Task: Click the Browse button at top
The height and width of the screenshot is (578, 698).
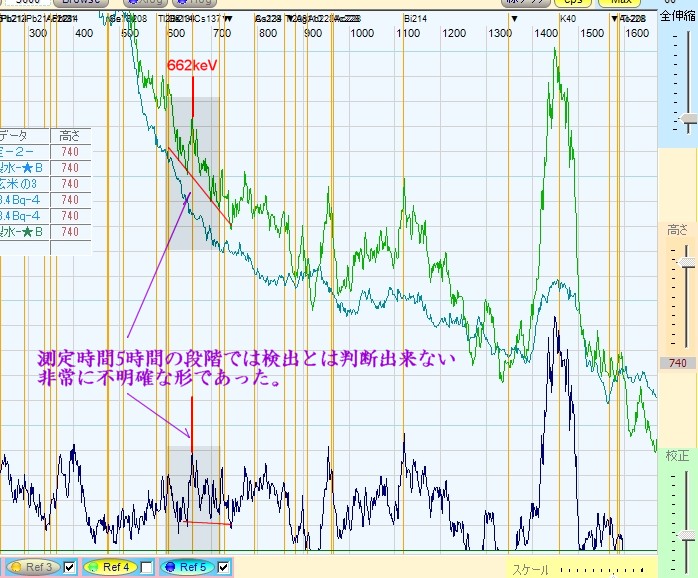Action: point(81,2)
